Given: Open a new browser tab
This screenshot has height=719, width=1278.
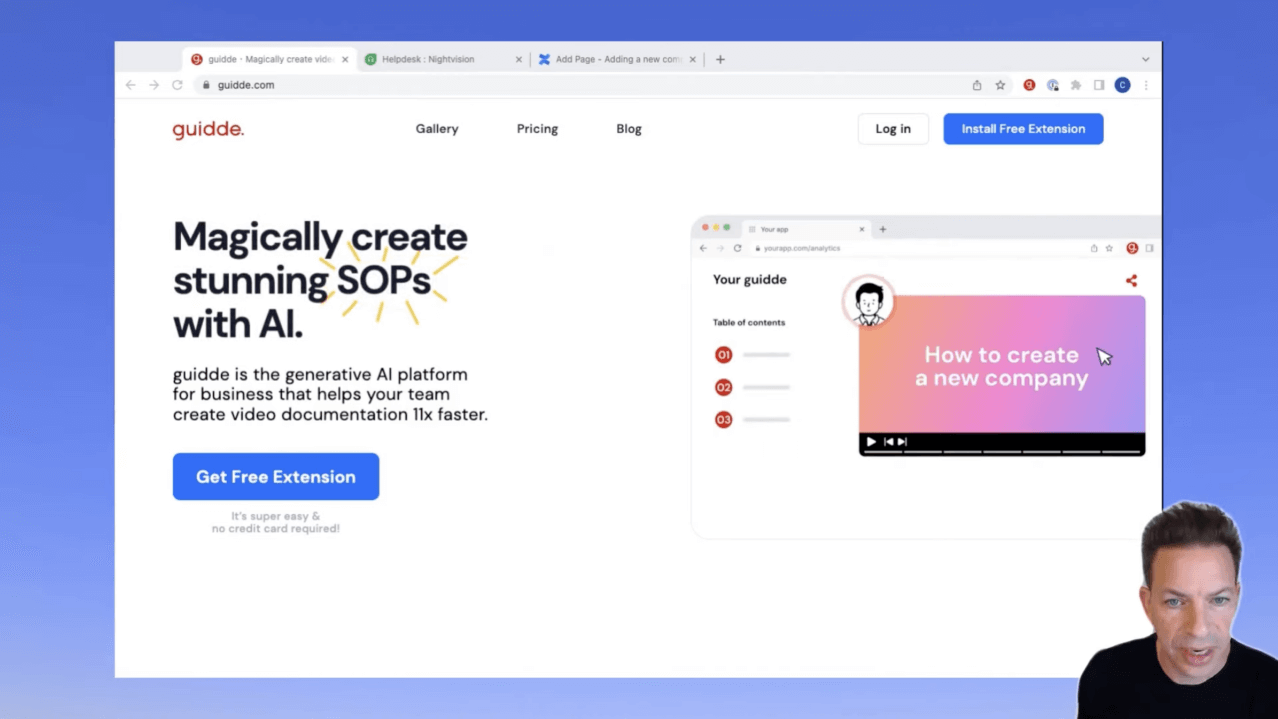Looking at the screenshot, I should coord(720,59).
